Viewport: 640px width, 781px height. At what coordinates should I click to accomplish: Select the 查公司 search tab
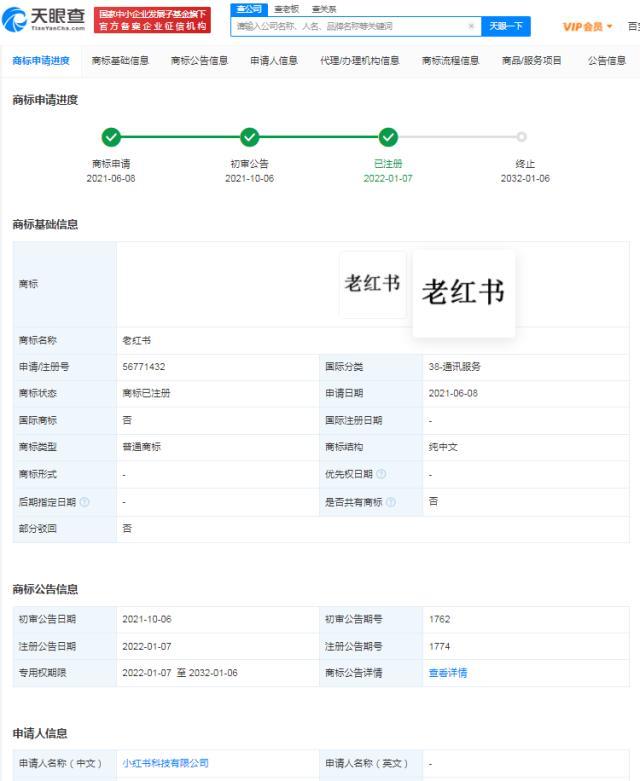pyautogui.click(x=248, y=8)
